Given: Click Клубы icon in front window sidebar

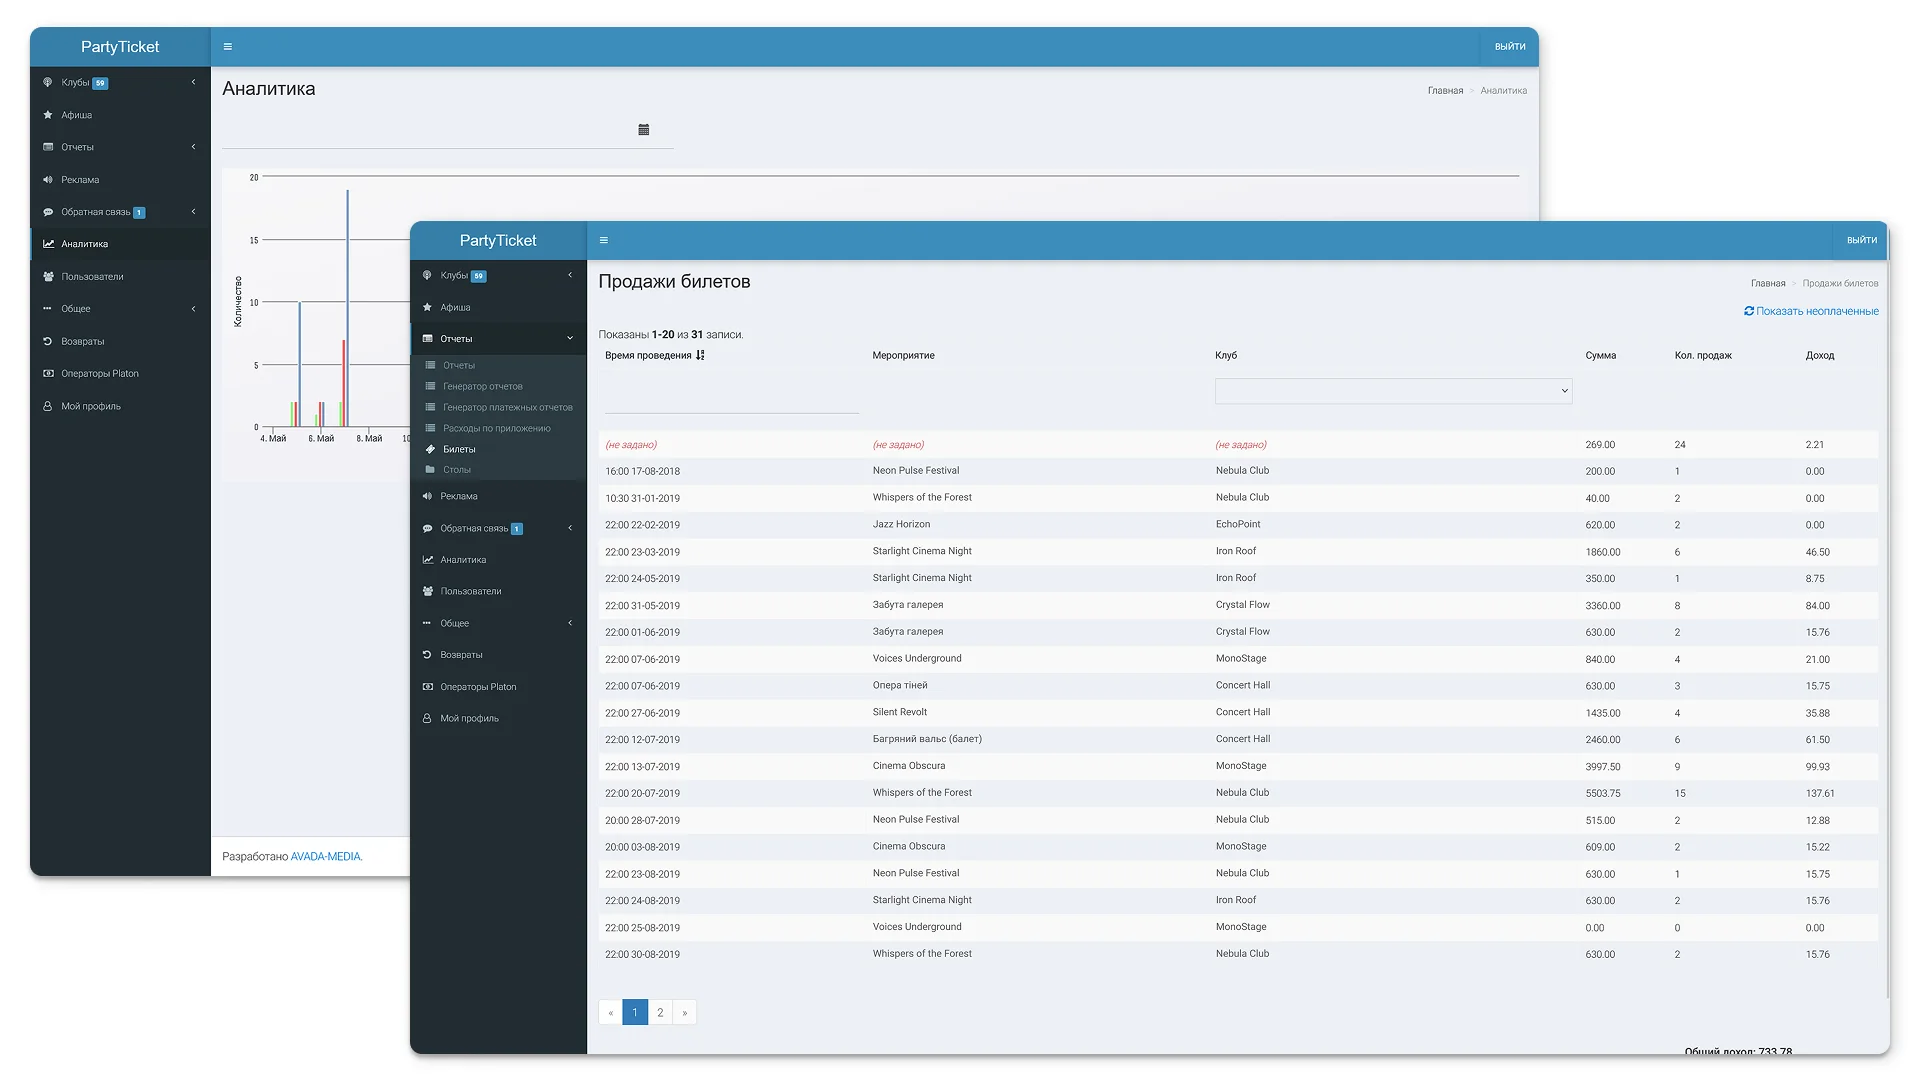Looking at the screenshot, I should [x=427, y=275].
